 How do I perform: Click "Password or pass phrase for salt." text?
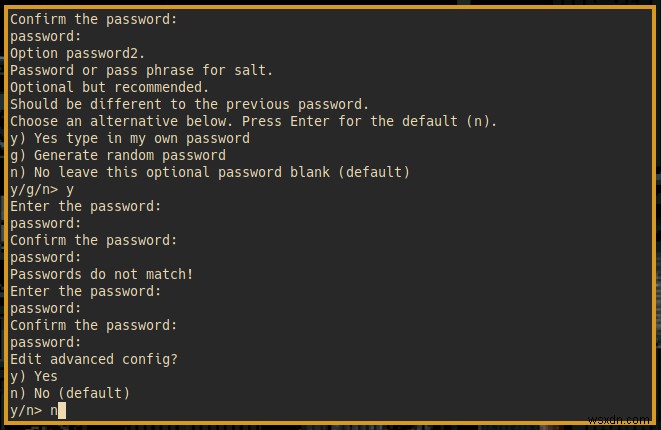[x=140, y=70]
